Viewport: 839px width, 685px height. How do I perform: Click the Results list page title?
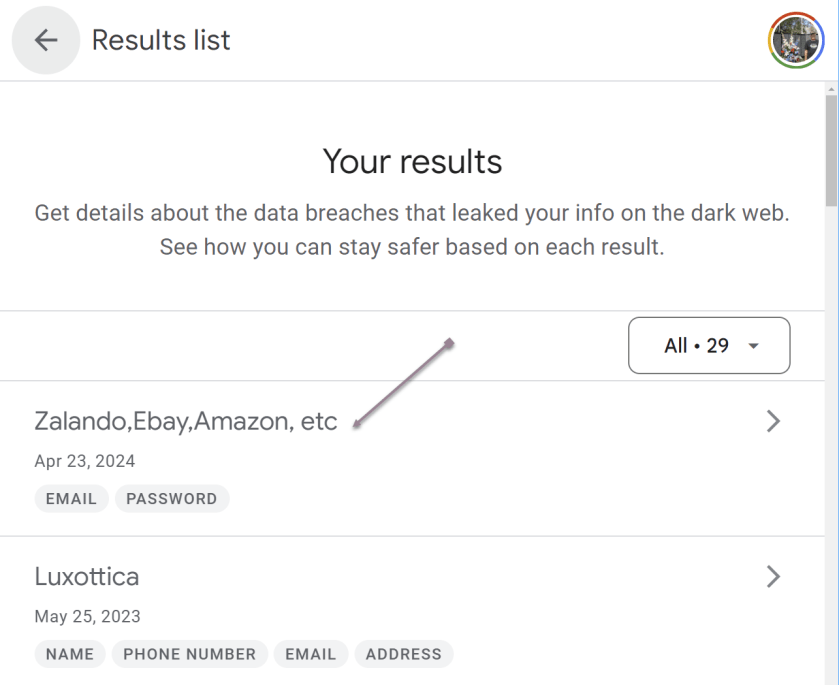click(x=161, y=40)
